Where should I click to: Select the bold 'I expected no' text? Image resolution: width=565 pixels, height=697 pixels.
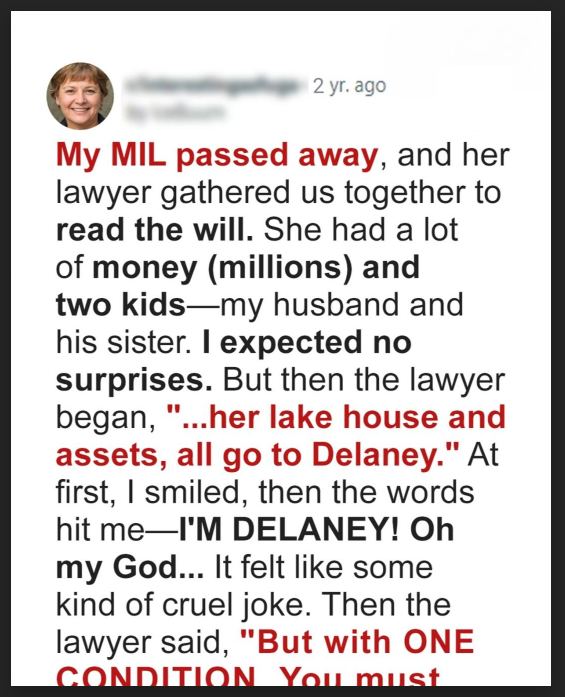pyautogui.click(x=307, y=344)
